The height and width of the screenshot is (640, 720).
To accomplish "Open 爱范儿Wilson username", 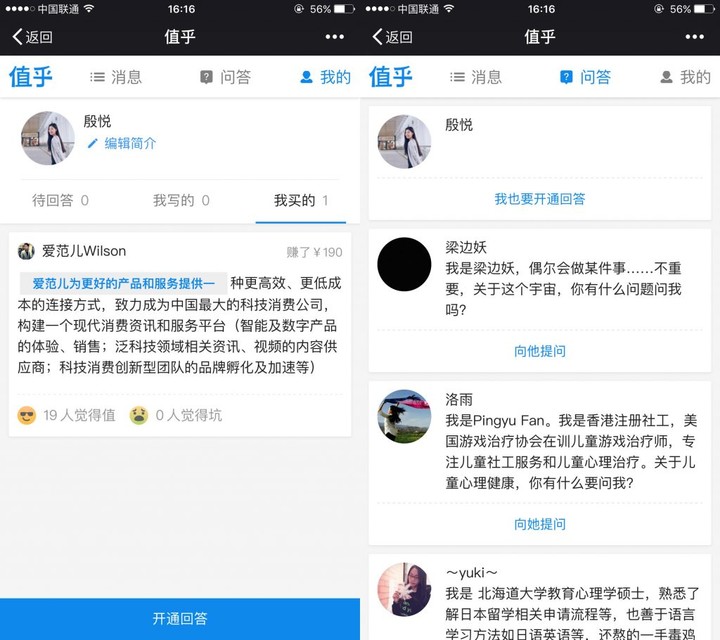I will (84, 251).
